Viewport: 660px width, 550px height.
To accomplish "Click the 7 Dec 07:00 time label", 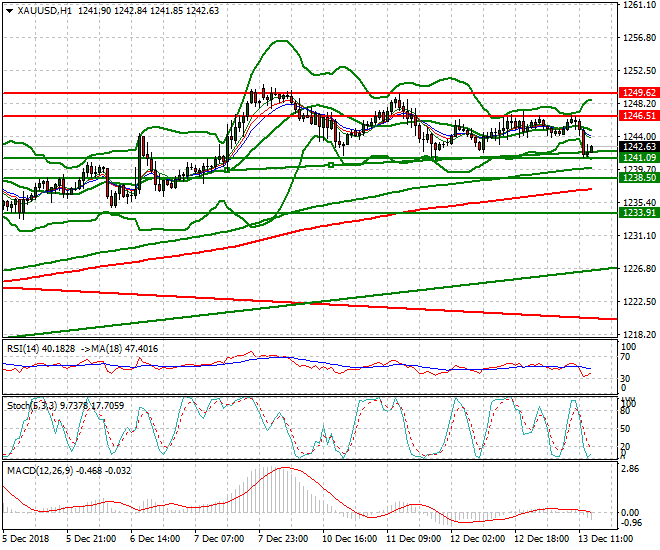I will pyautogui.click(x=219, y=539).
